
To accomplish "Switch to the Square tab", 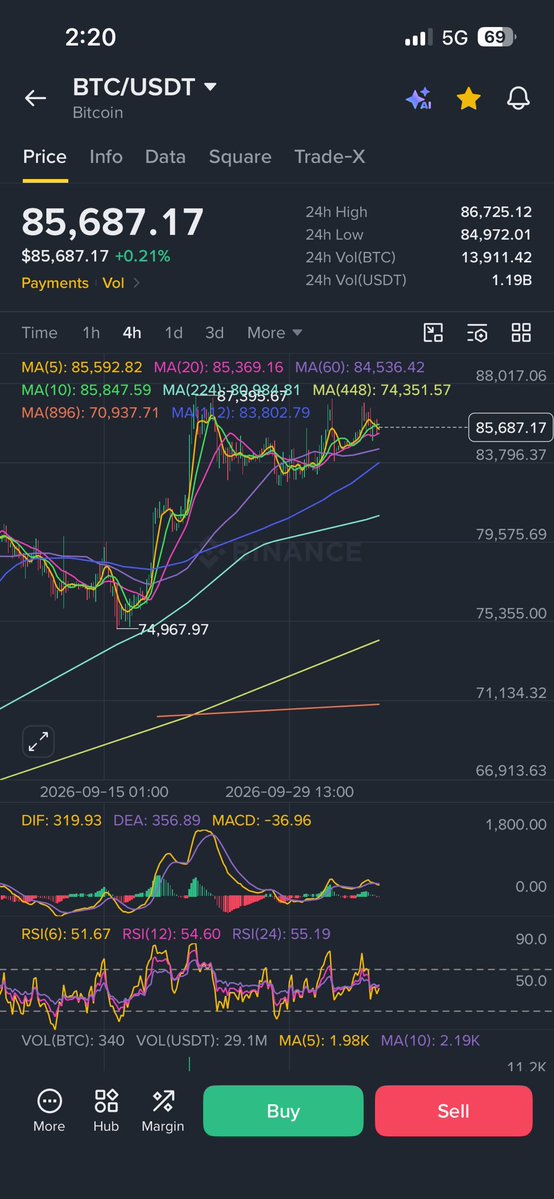I will (240, 157).
